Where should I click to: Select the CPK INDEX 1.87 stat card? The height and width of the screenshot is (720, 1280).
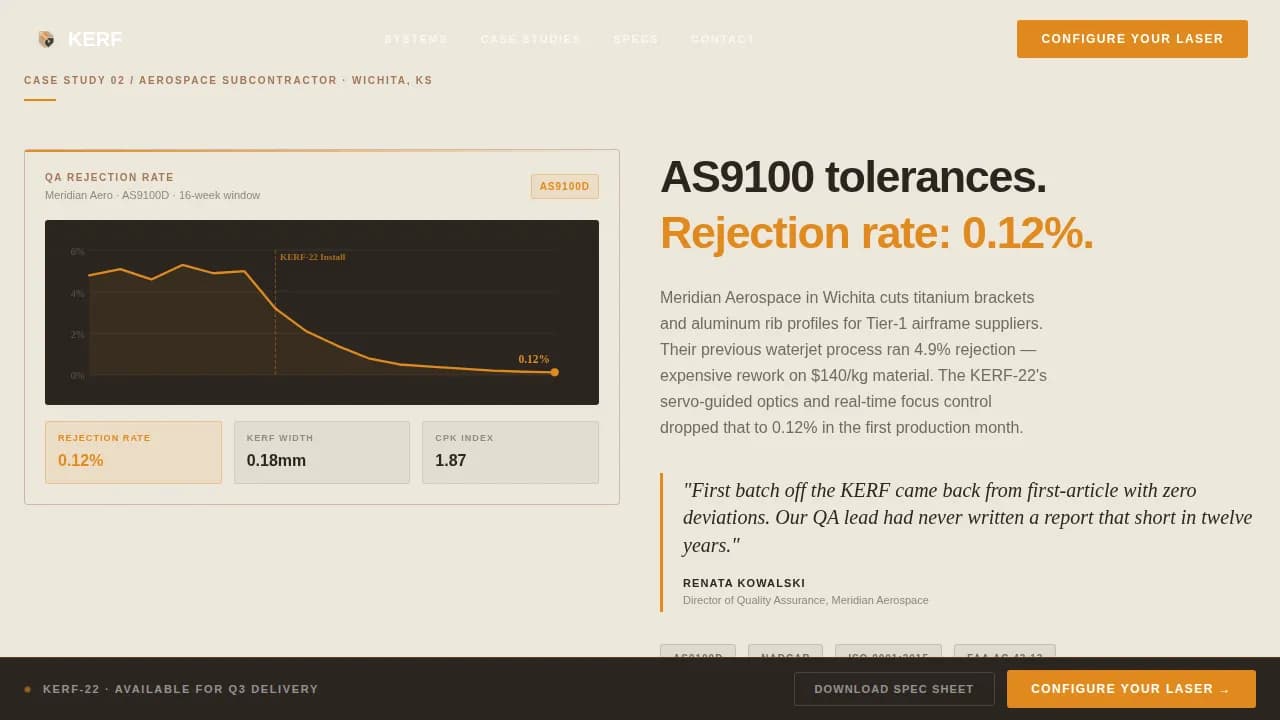(x=510, y=452)
